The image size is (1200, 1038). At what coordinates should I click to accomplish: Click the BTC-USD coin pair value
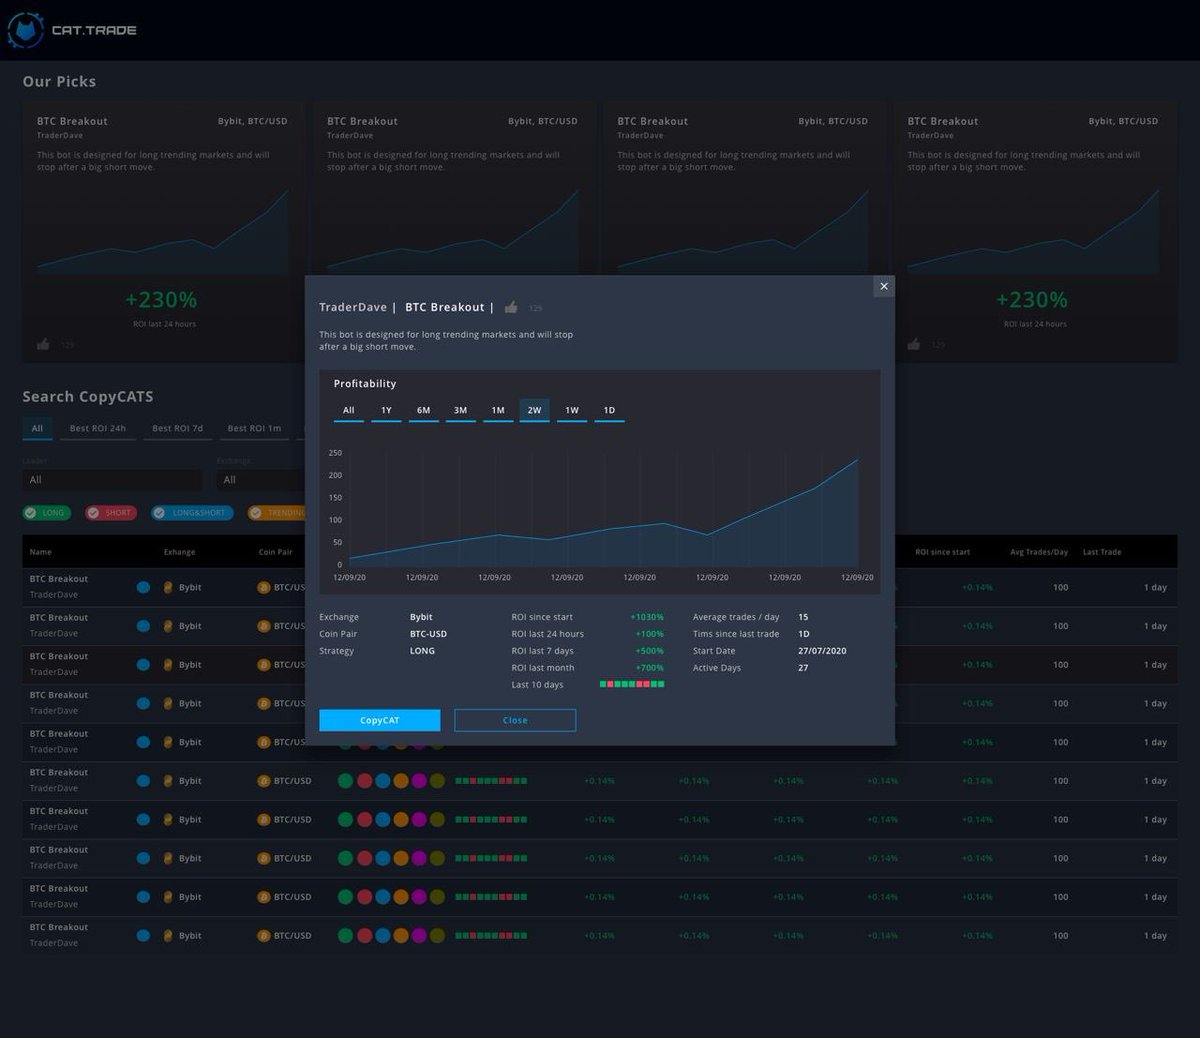pyautogui.click(x=428, y=634)
